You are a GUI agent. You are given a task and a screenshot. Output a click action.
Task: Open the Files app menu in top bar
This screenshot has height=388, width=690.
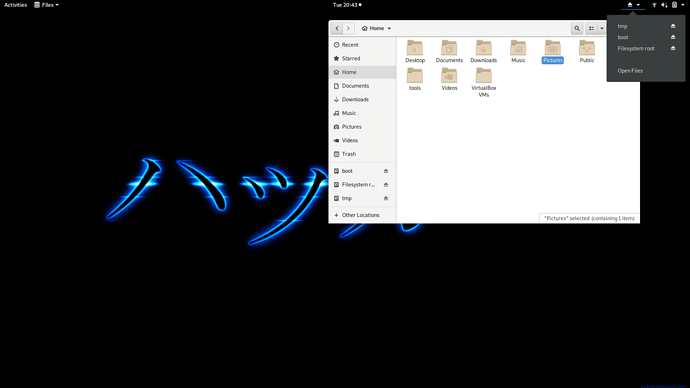pos(46,5)
